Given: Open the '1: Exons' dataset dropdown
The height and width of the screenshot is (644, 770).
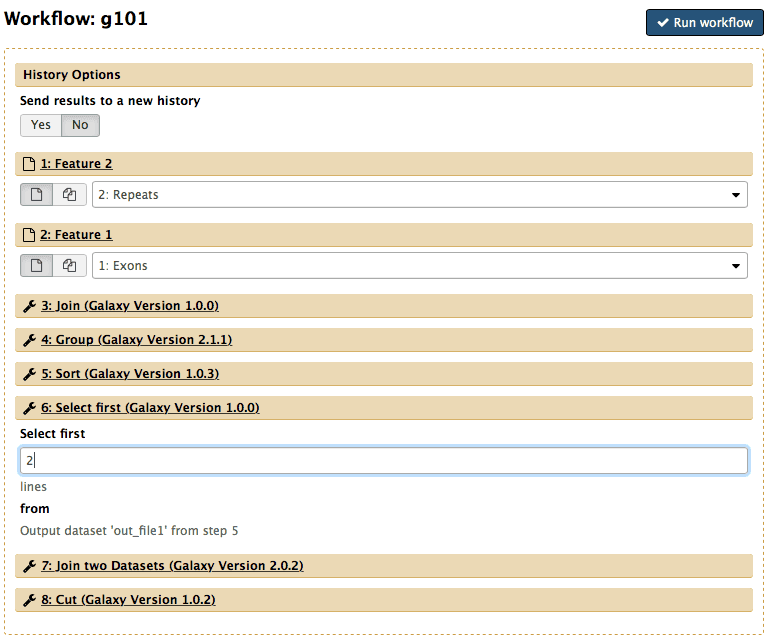Looking at the screenshot, I should pyautogui.click(x=419, y=266).
